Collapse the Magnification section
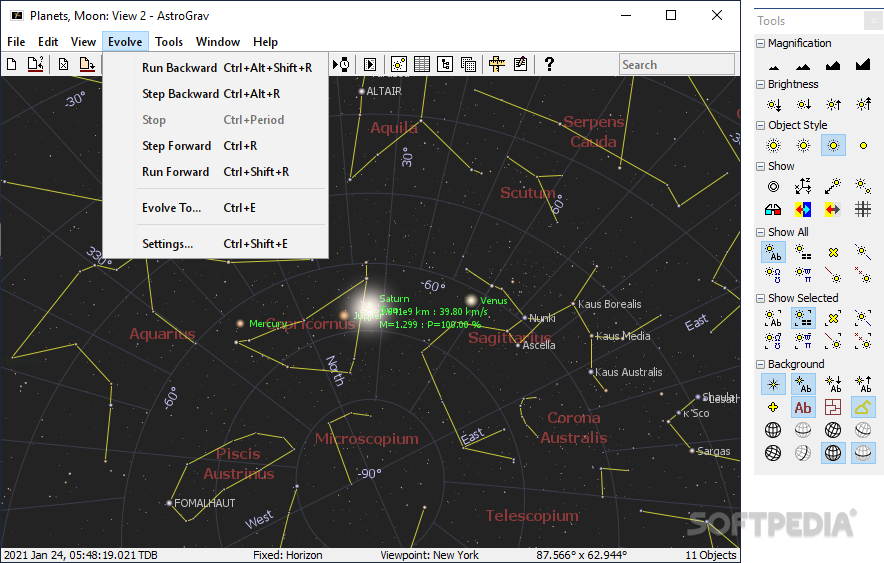The width and height of the screenshot is (884, 563). [x=761, y=43]
